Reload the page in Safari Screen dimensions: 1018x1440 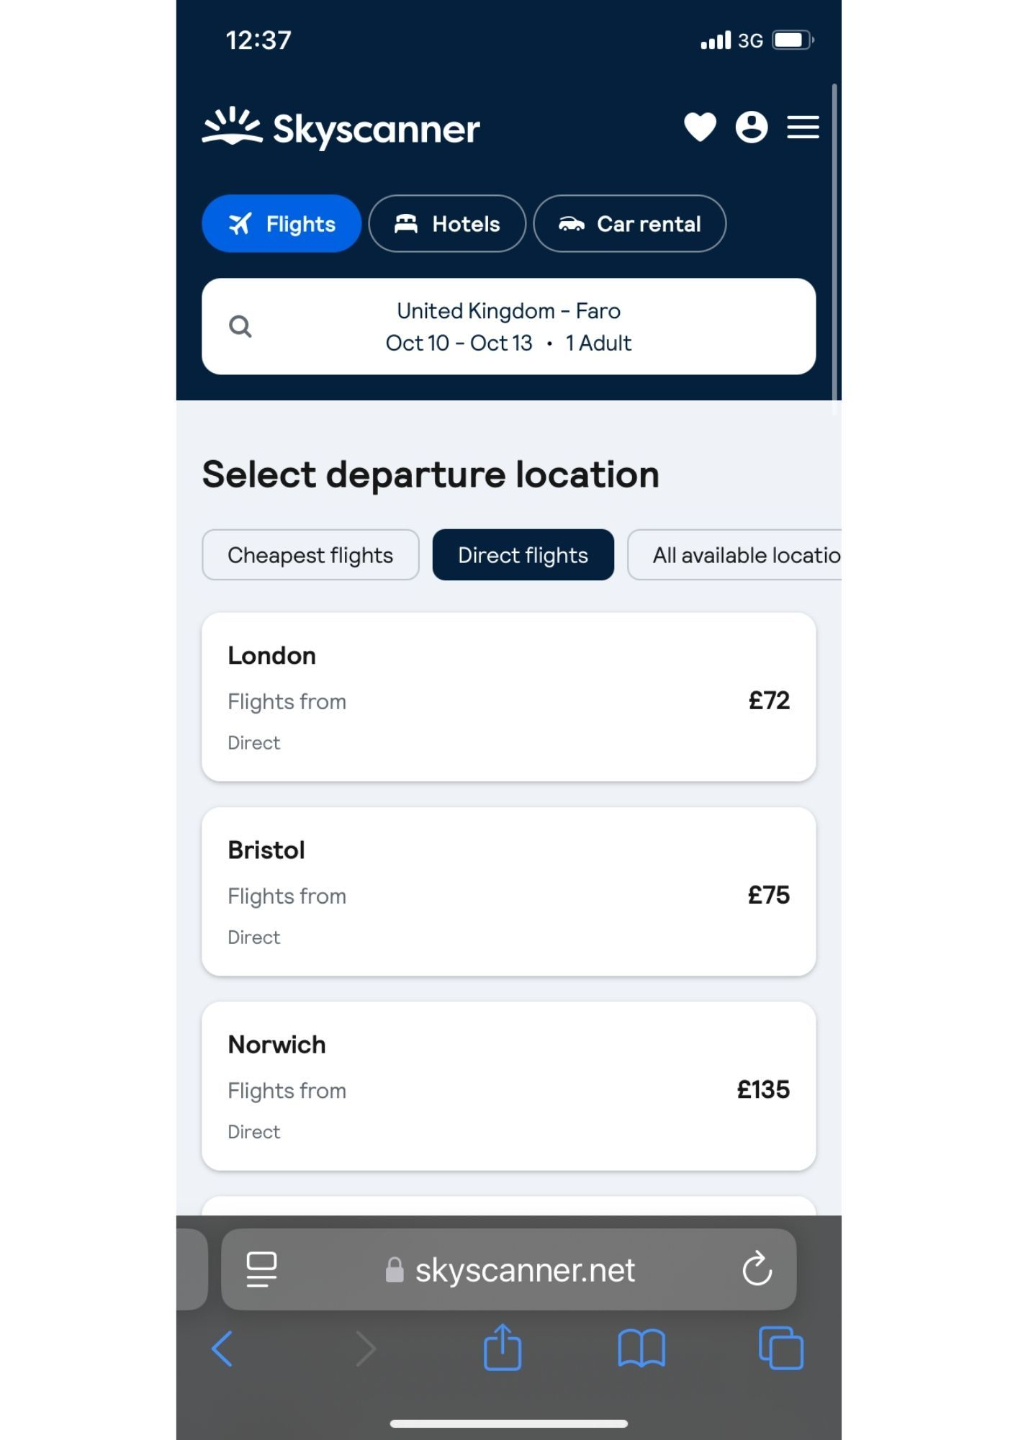(x=757, y=1269)
